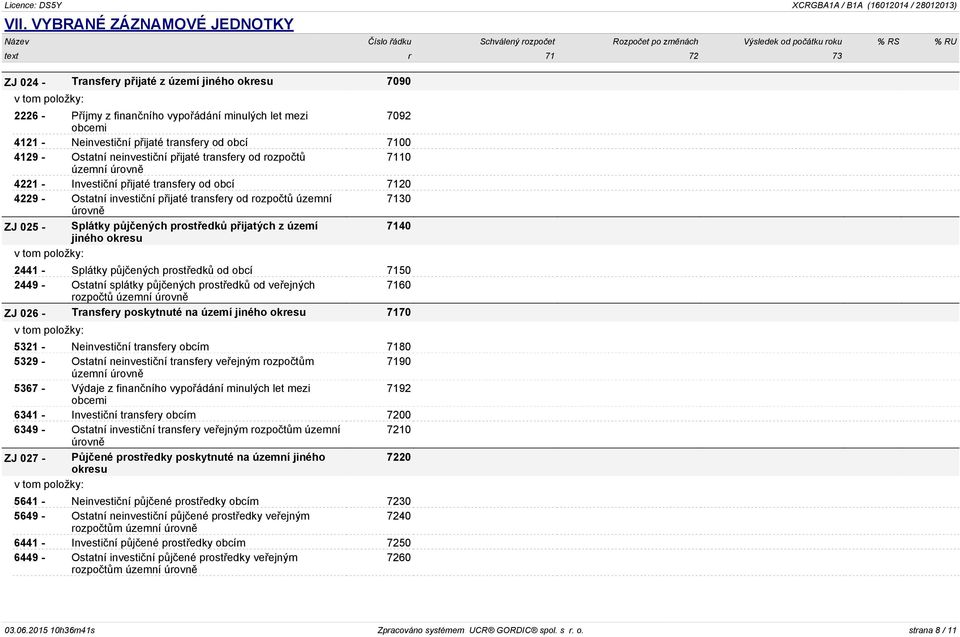Click row number '7140'
960x637 pixels.
tap(399, 226)
